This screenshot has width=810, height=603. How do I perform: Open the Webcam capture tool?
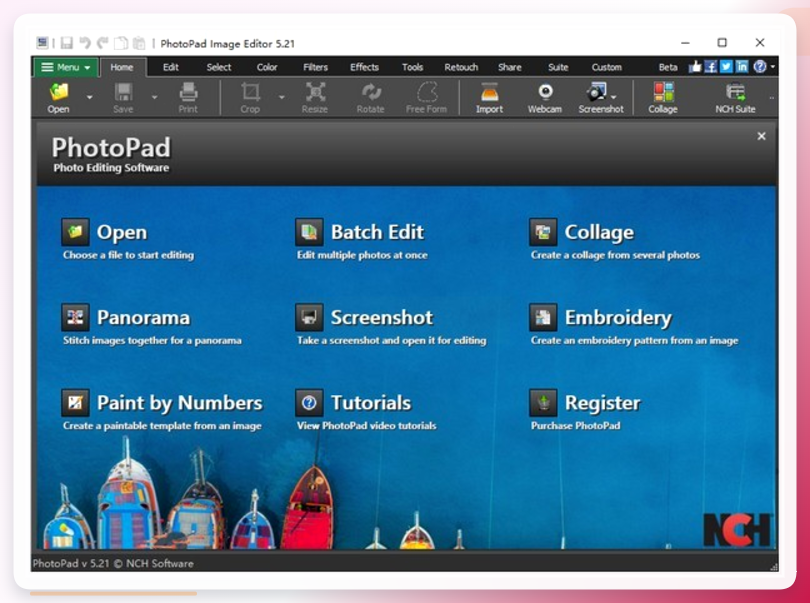[x=545, y=92]
